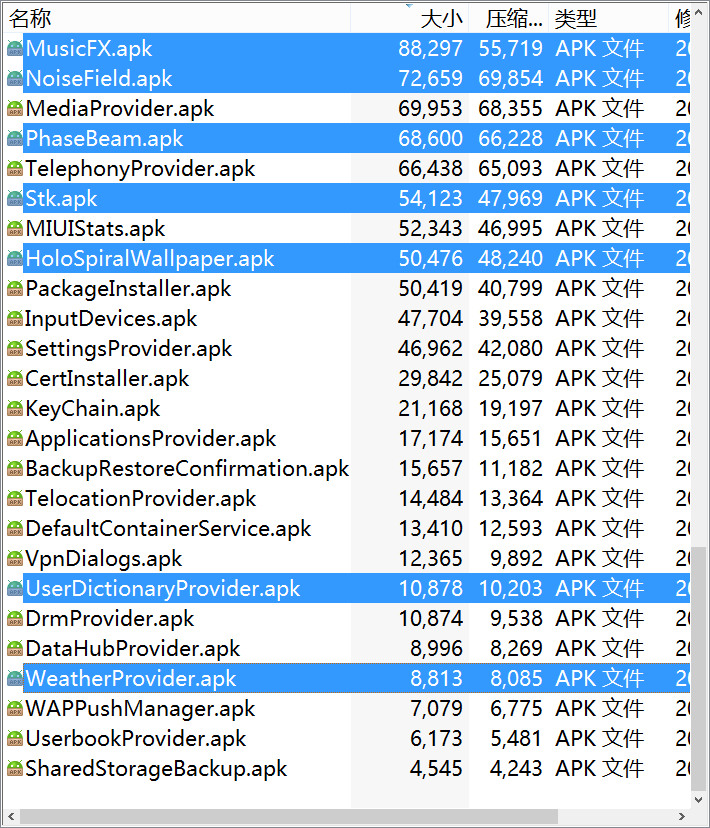Sort by the 类型 column header

tap(609, 19)
